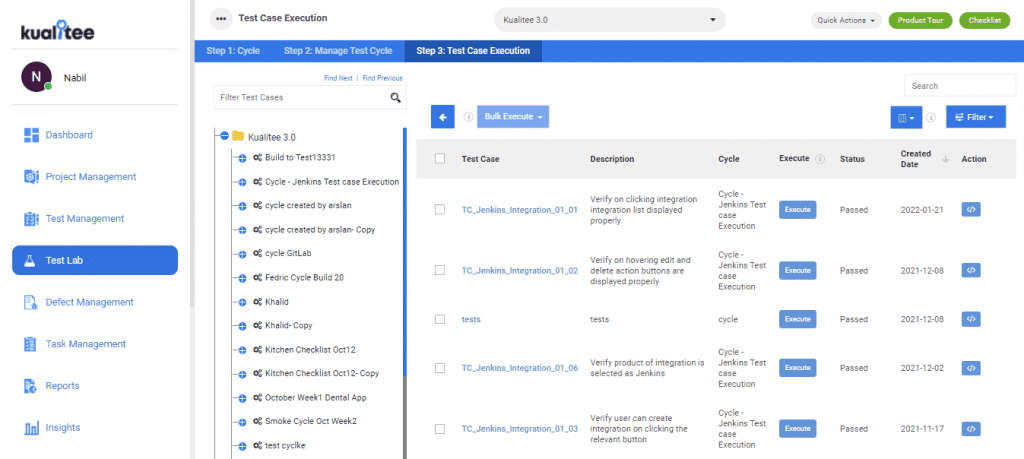
Task: Check the box for TC_Jenkins_Integration_01_06
Action: click(x=440, y=368)
